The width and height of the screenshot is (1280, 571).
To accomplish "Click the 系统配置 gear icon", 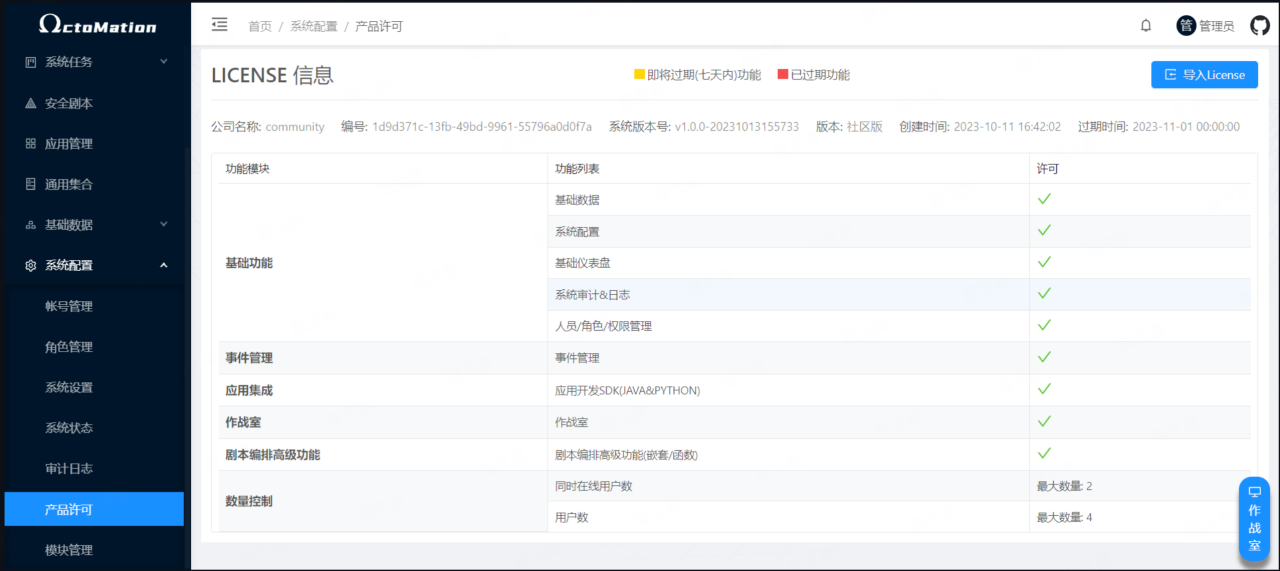I will click(30, 266).
